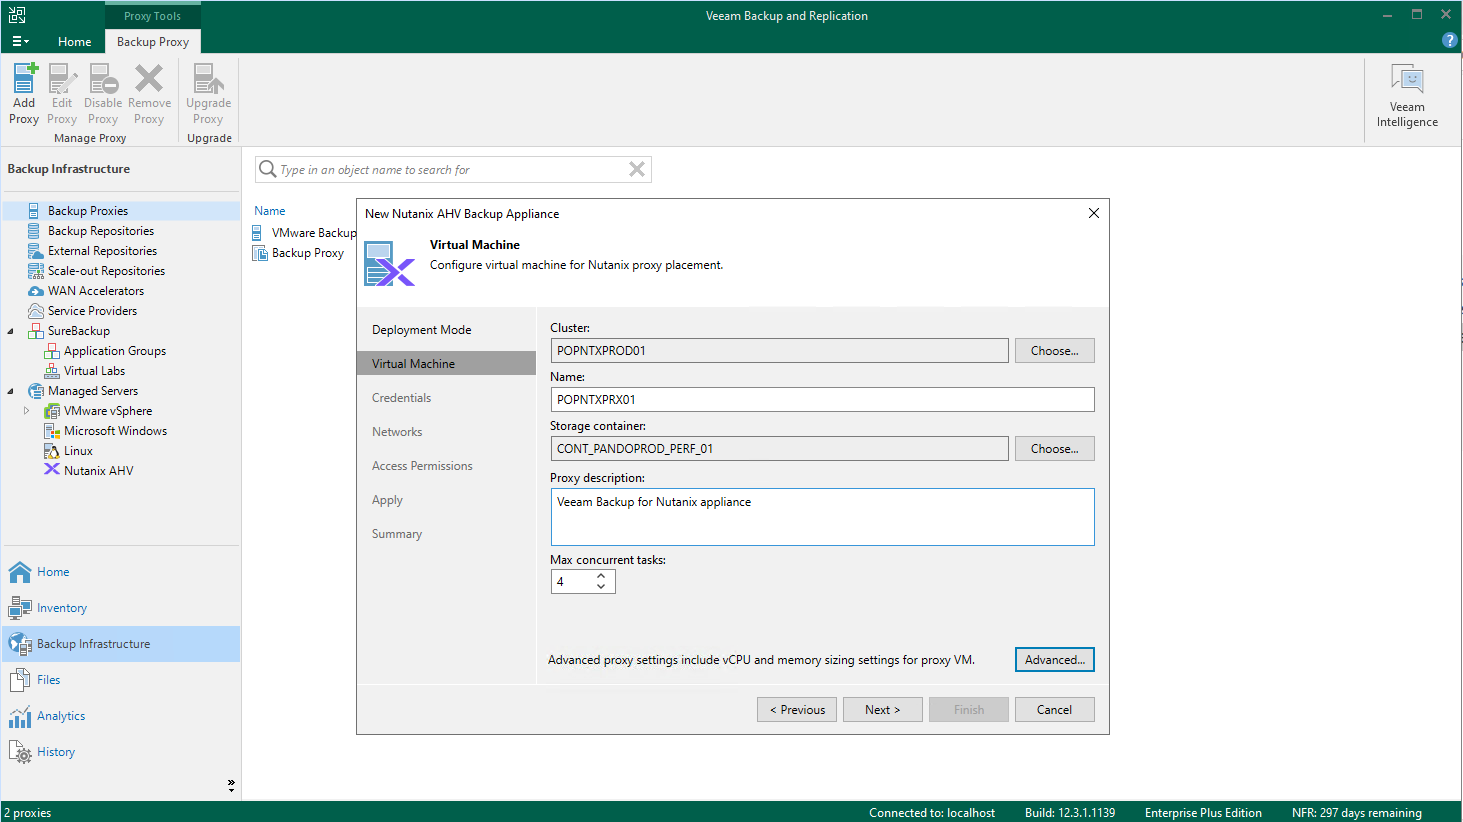Select External Repositories node
Viewport: 1463px width, 822px height.
pos(102,251)
